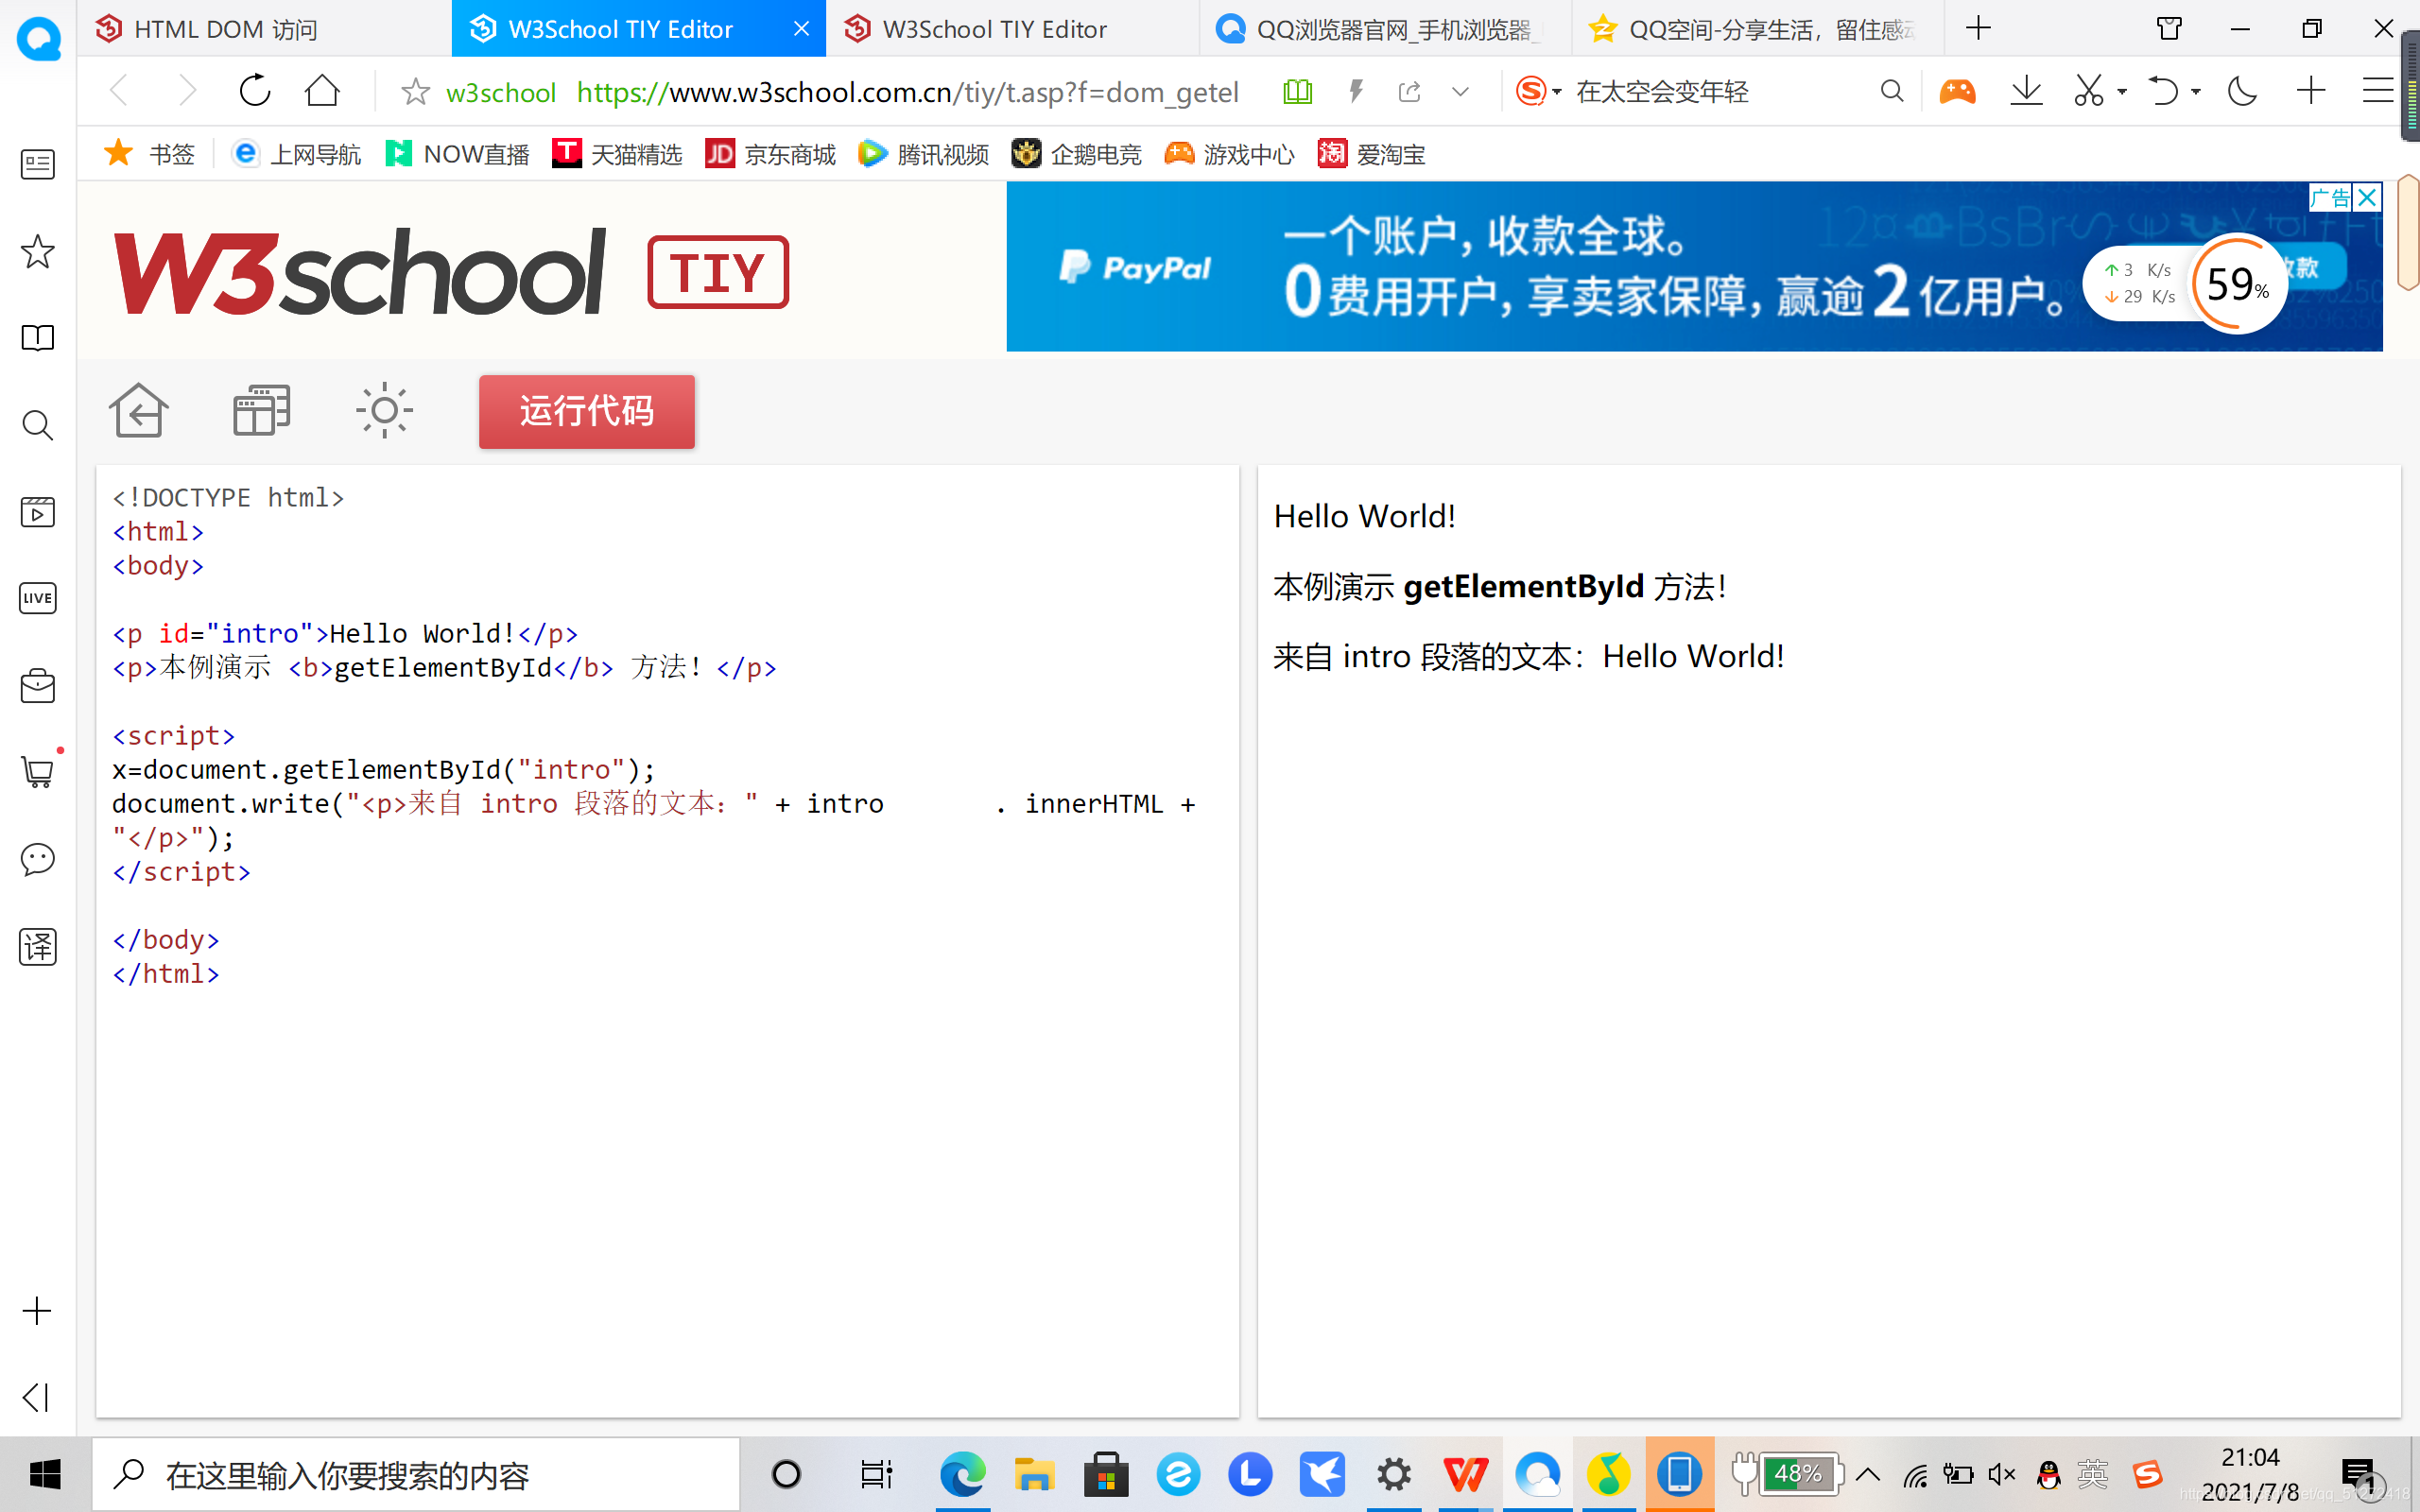Viewport: 2420px width, 1512px height.
Task: Toggle night mode moon icon
Action: [2242, 92]
